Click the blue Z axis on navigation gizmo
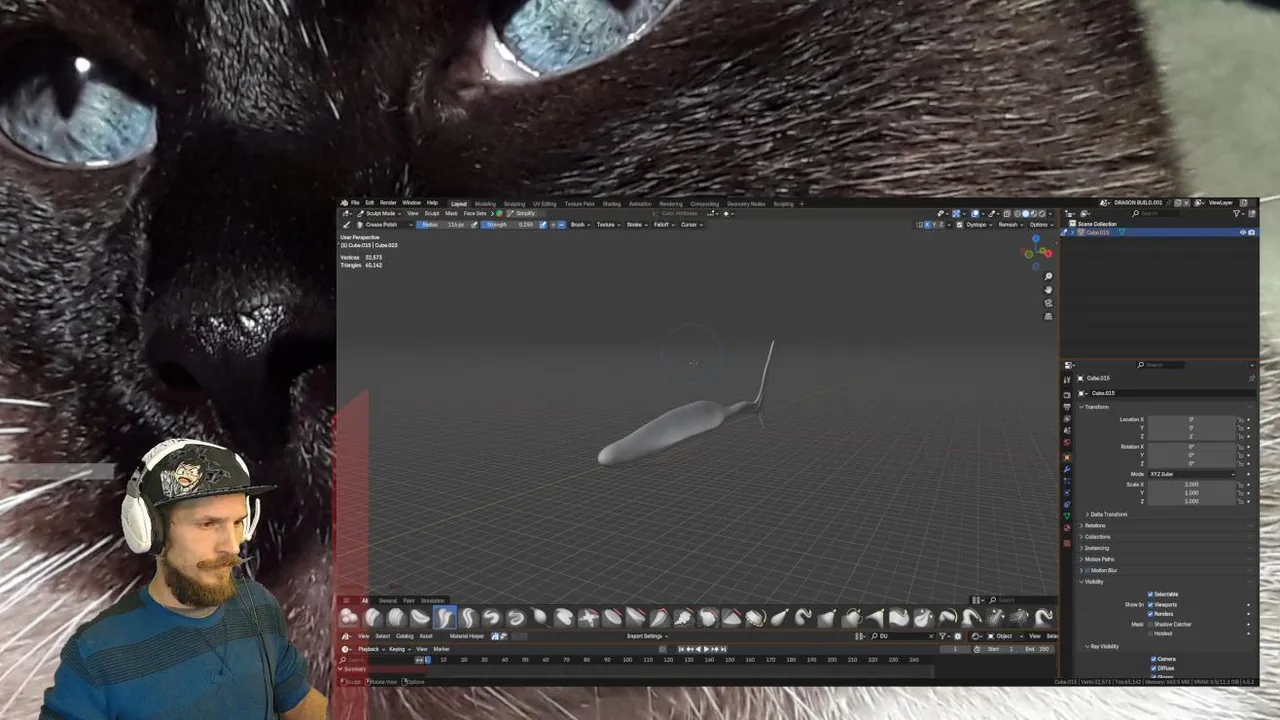 [x=1036, y=238]
